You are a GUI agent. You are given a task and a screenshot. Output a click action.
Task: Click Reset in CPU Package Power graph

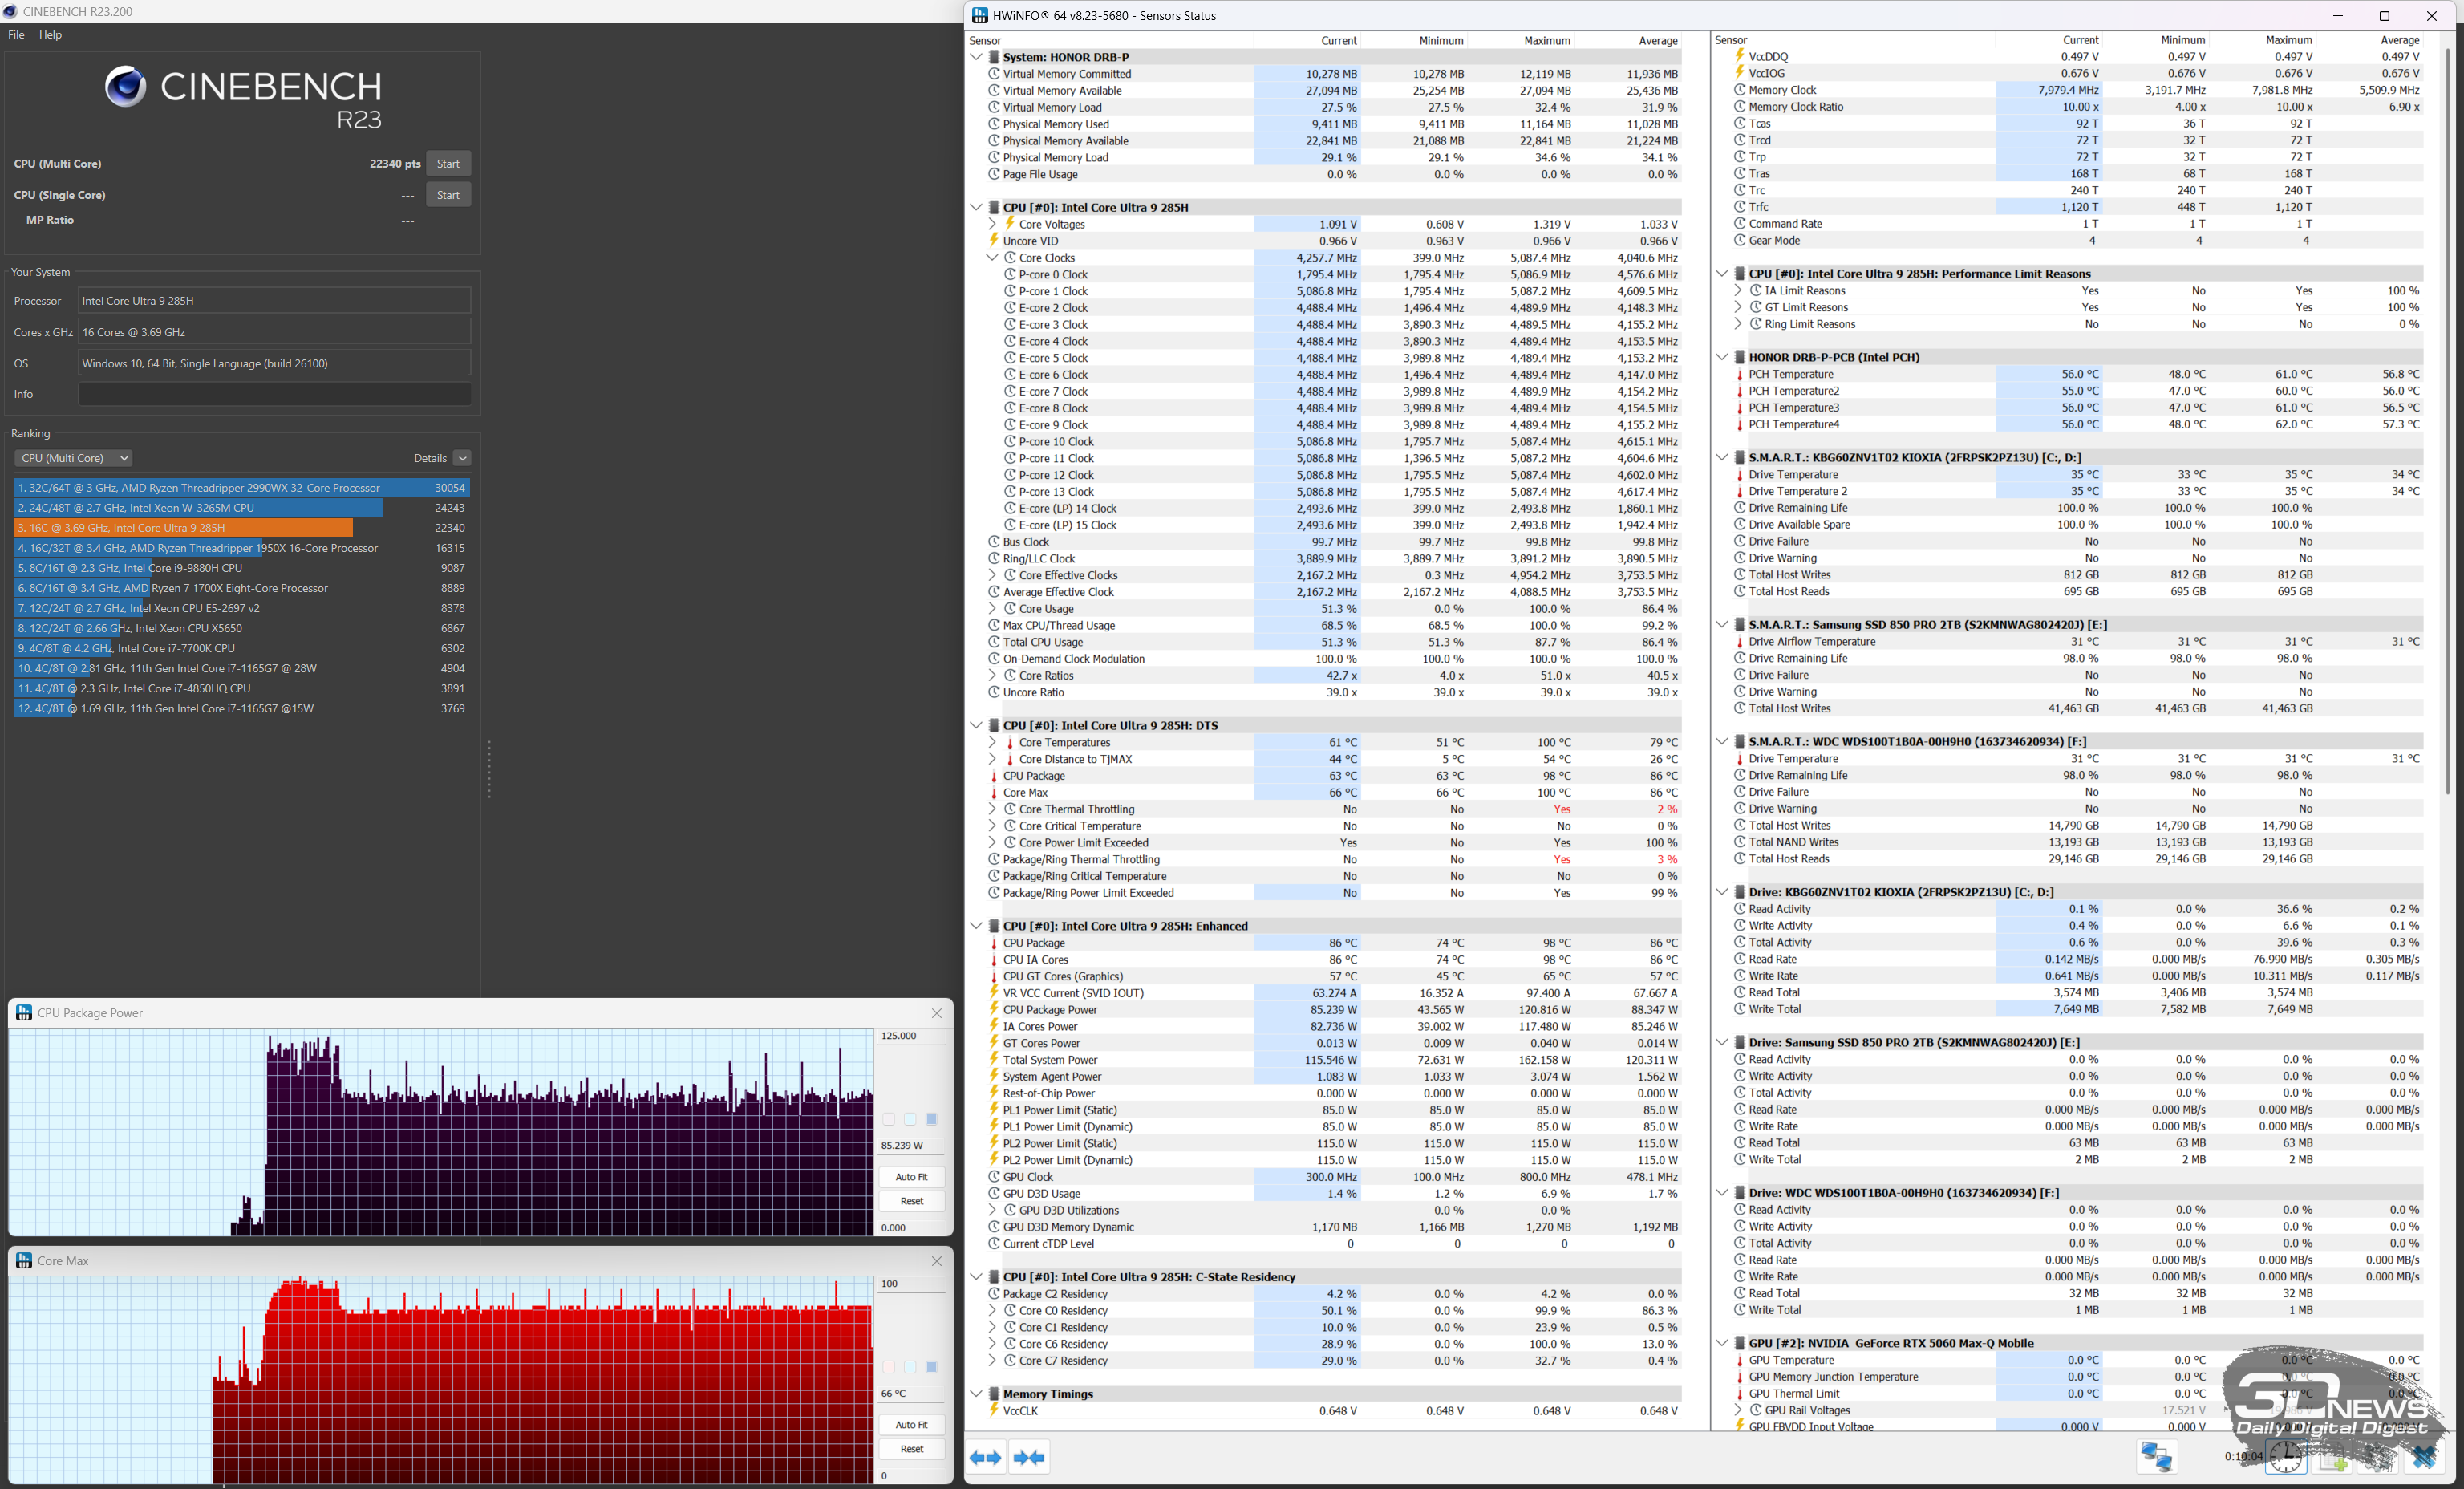911,1201
